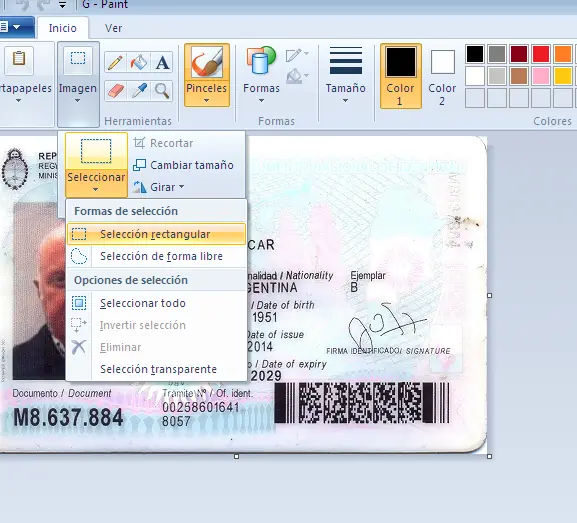Click the Eliminar menu entry
This screenshot has width=577, height=523.
coord(156,347)
